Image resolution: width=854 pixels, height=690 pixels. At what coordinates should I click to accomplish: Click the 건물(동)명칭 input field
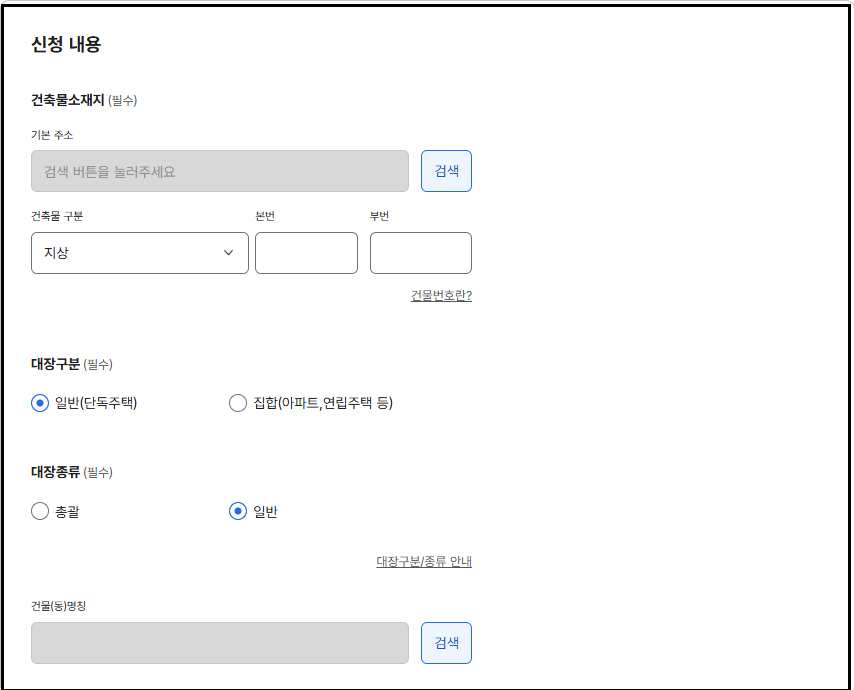tap(219, 643)
